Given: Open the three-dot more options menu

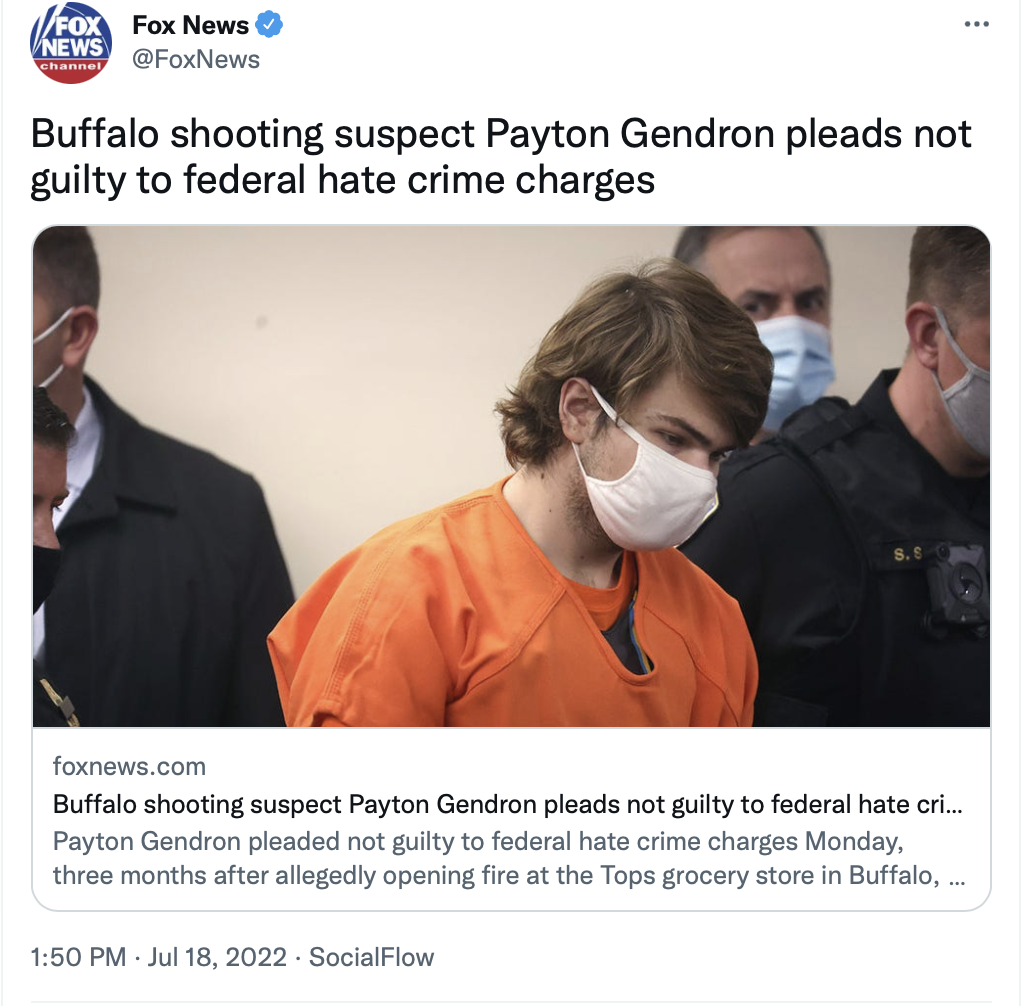Looking at the screenshot, I should pos(977,24).
